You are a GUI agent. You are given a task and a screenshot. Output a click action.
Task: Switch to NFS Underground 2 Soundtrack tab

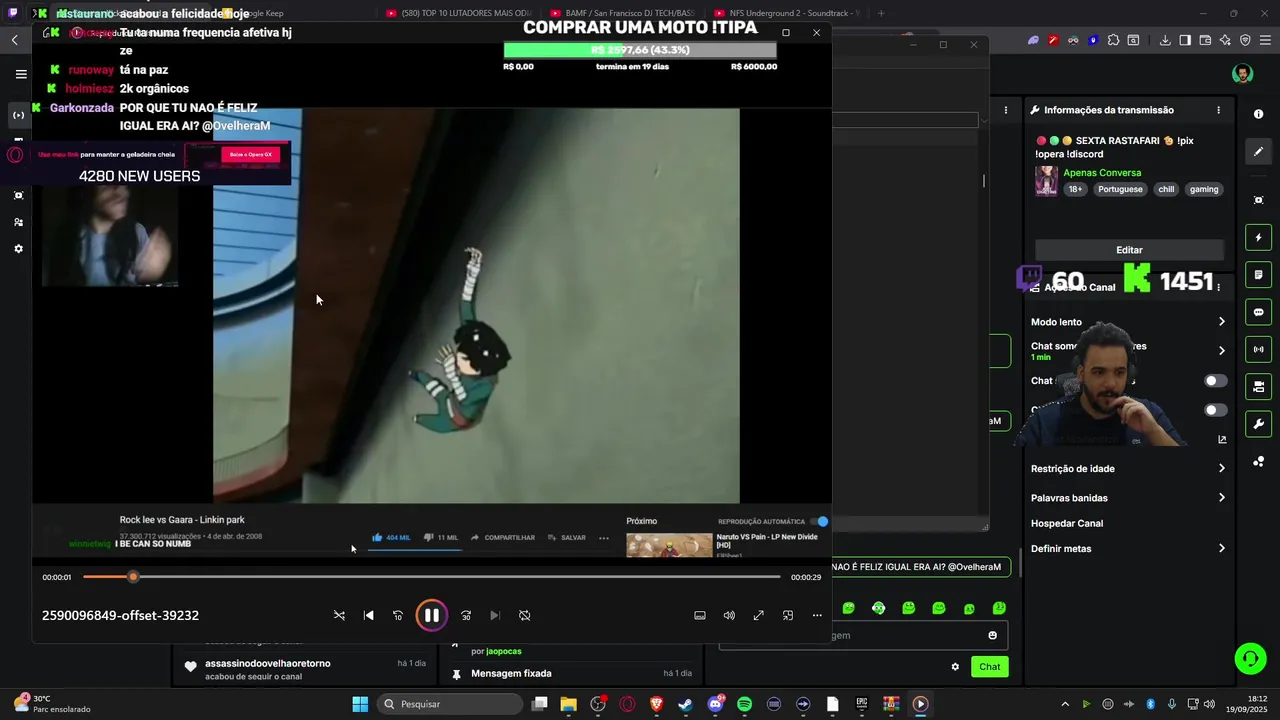pos(786,13)
